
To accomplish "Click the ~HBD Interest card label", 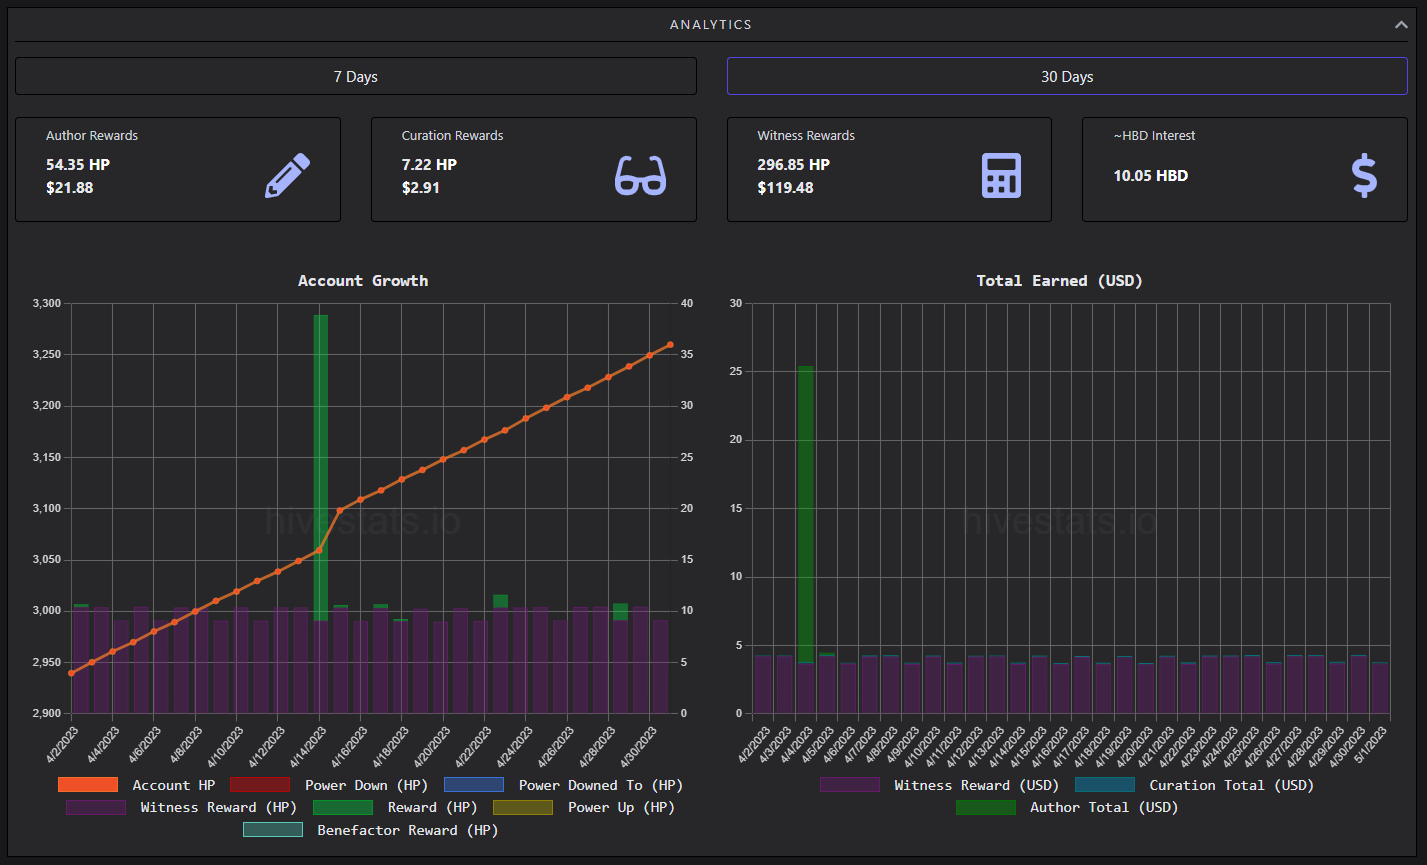I will click(x=1155, y=136).
